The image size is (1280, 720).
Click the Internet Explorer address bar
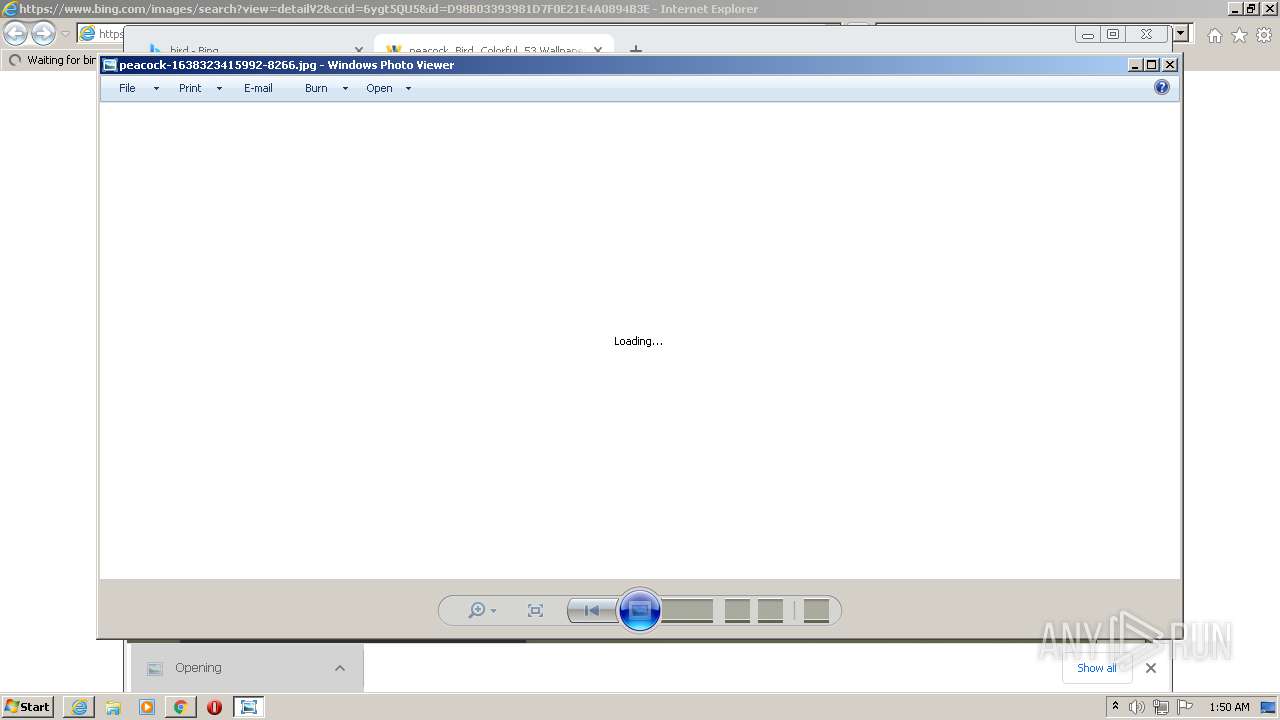[x=100, y=34]
